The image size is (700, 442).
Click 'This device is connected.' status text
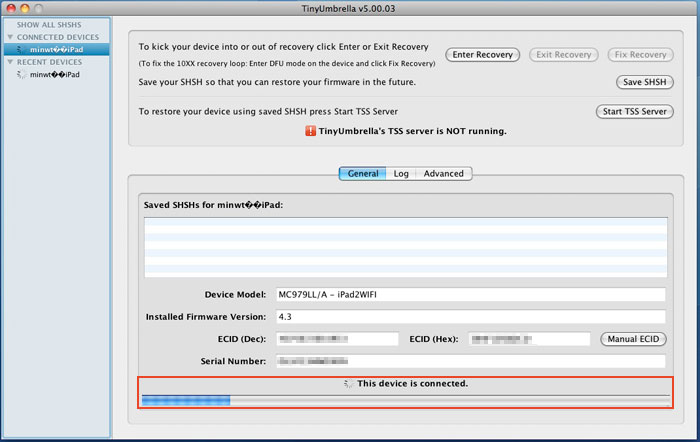(x=412, y=384)
